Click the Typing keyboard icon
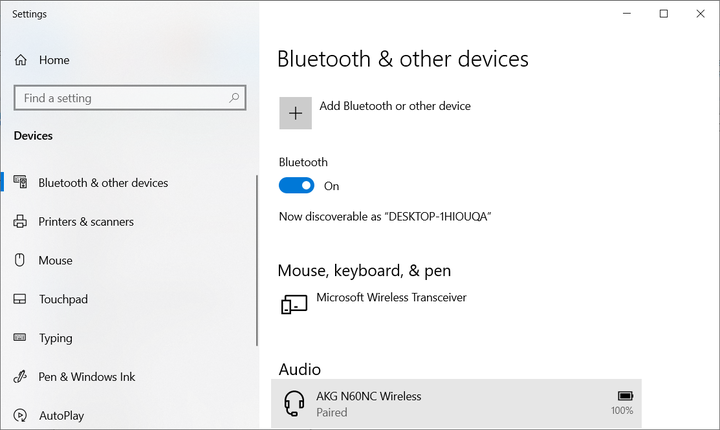The image size is (720, 430). pyautogui.click(x=20, y=338)
